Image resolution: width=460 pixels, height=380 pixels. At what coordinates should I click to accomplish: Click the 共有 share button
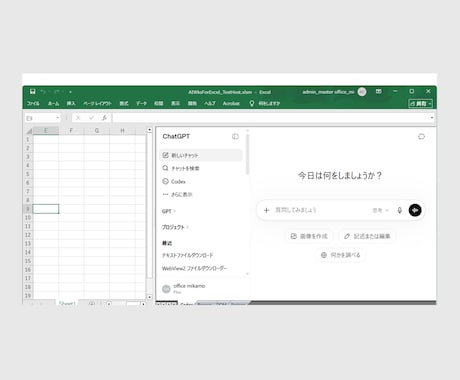pos(420,104)
